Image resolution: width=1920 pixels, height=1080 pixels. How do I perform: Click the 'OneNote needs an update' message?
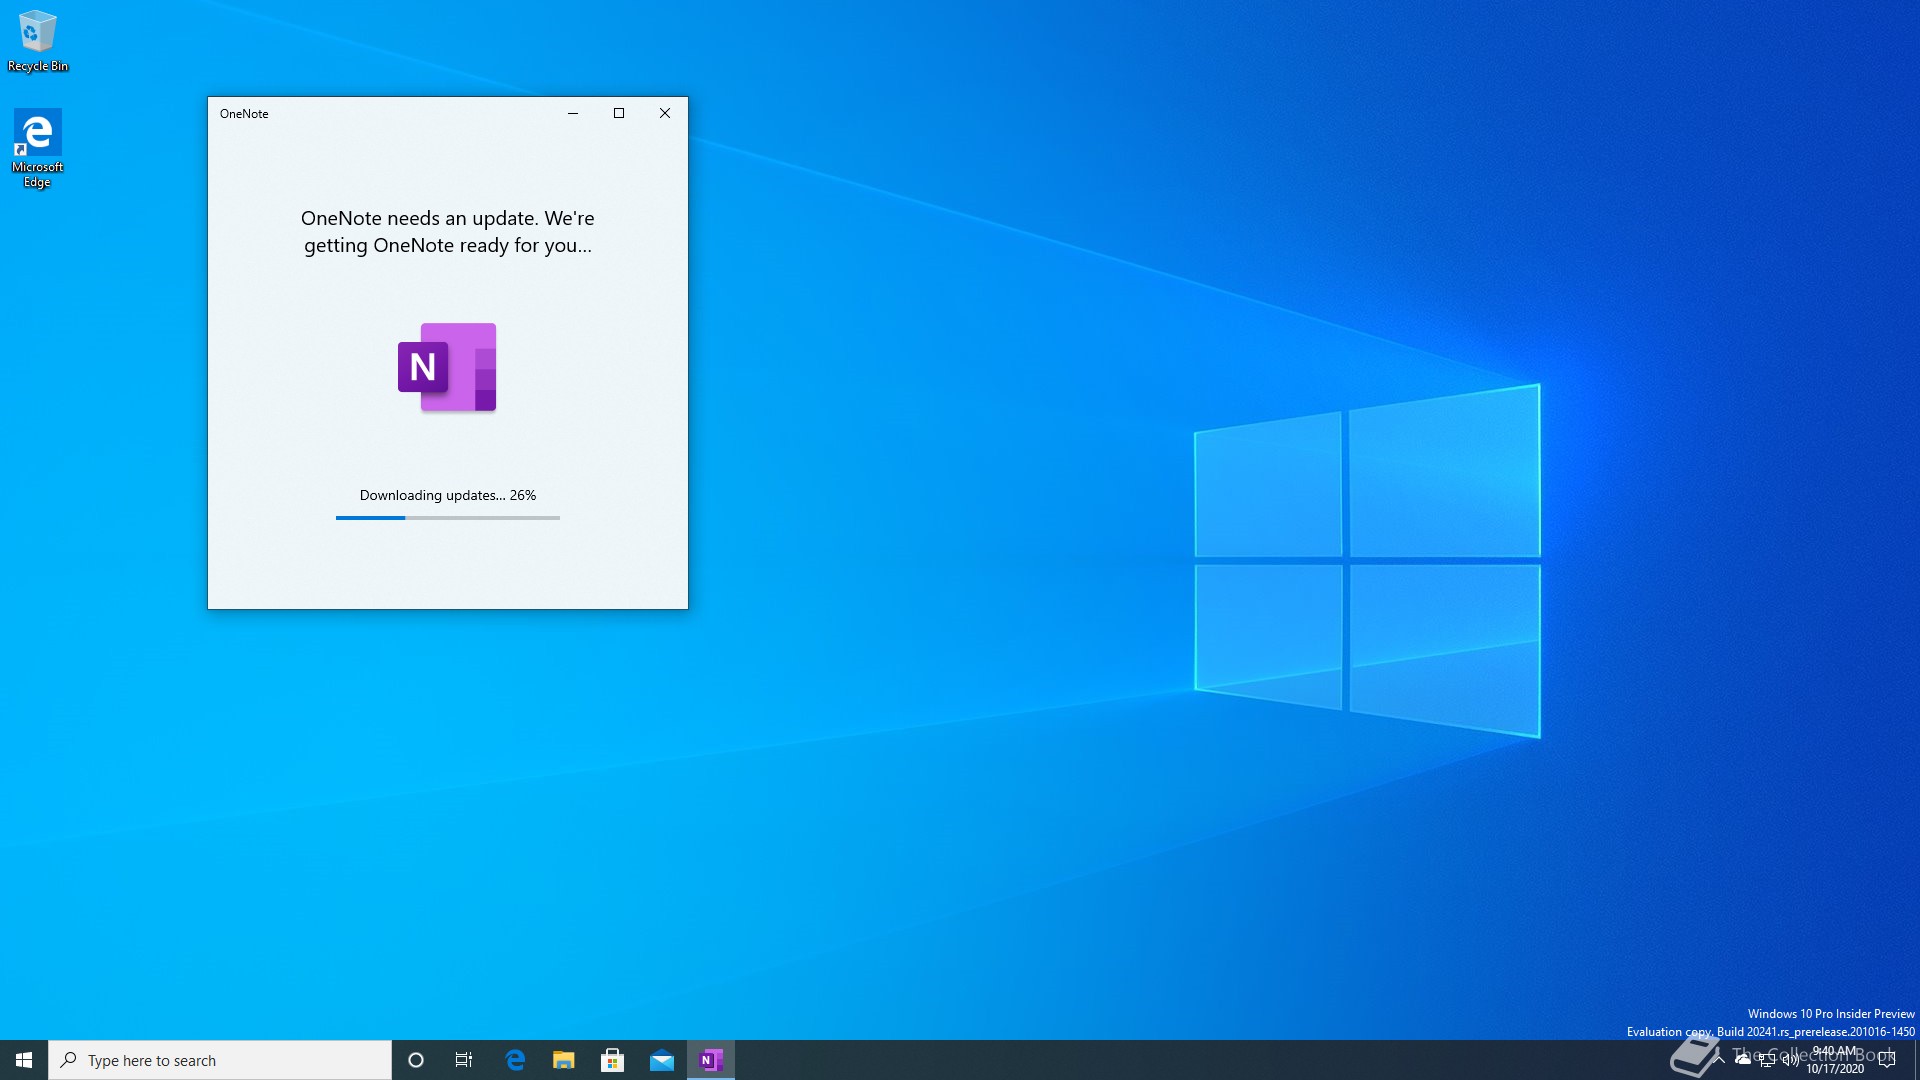point(447,231)
